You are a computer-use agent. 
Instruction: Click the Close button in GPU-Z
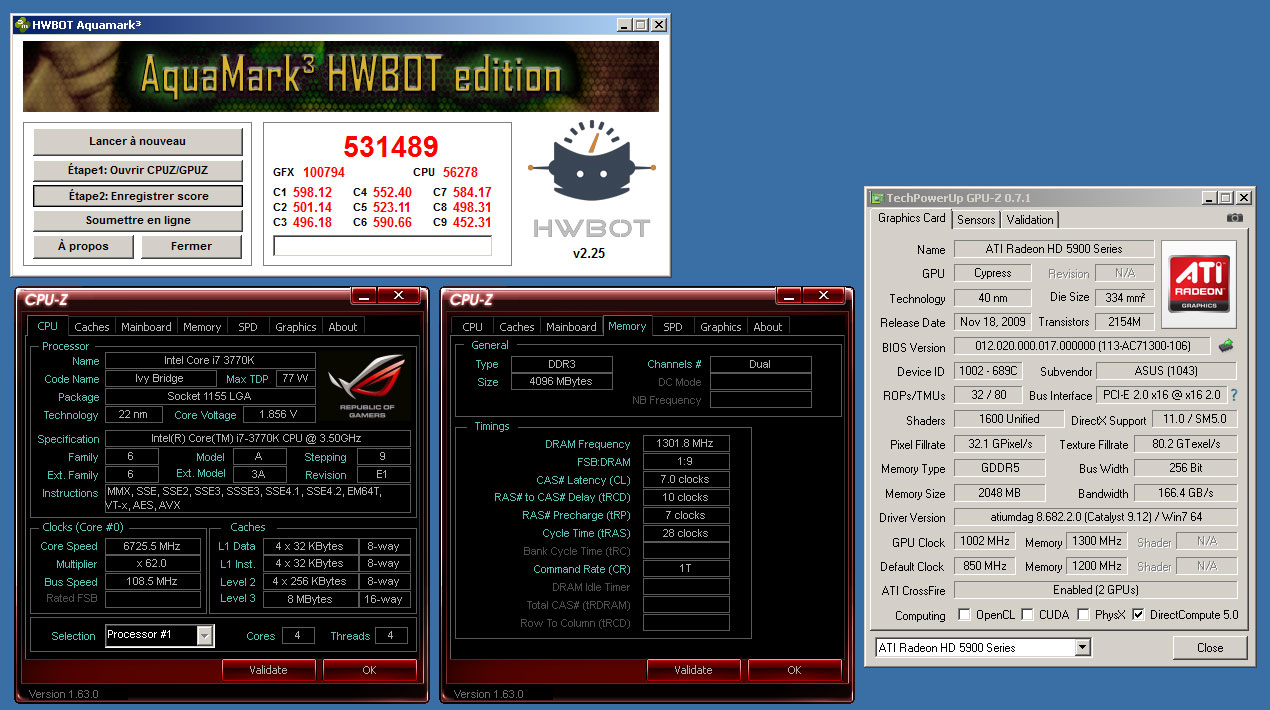tap(1210, 647)
